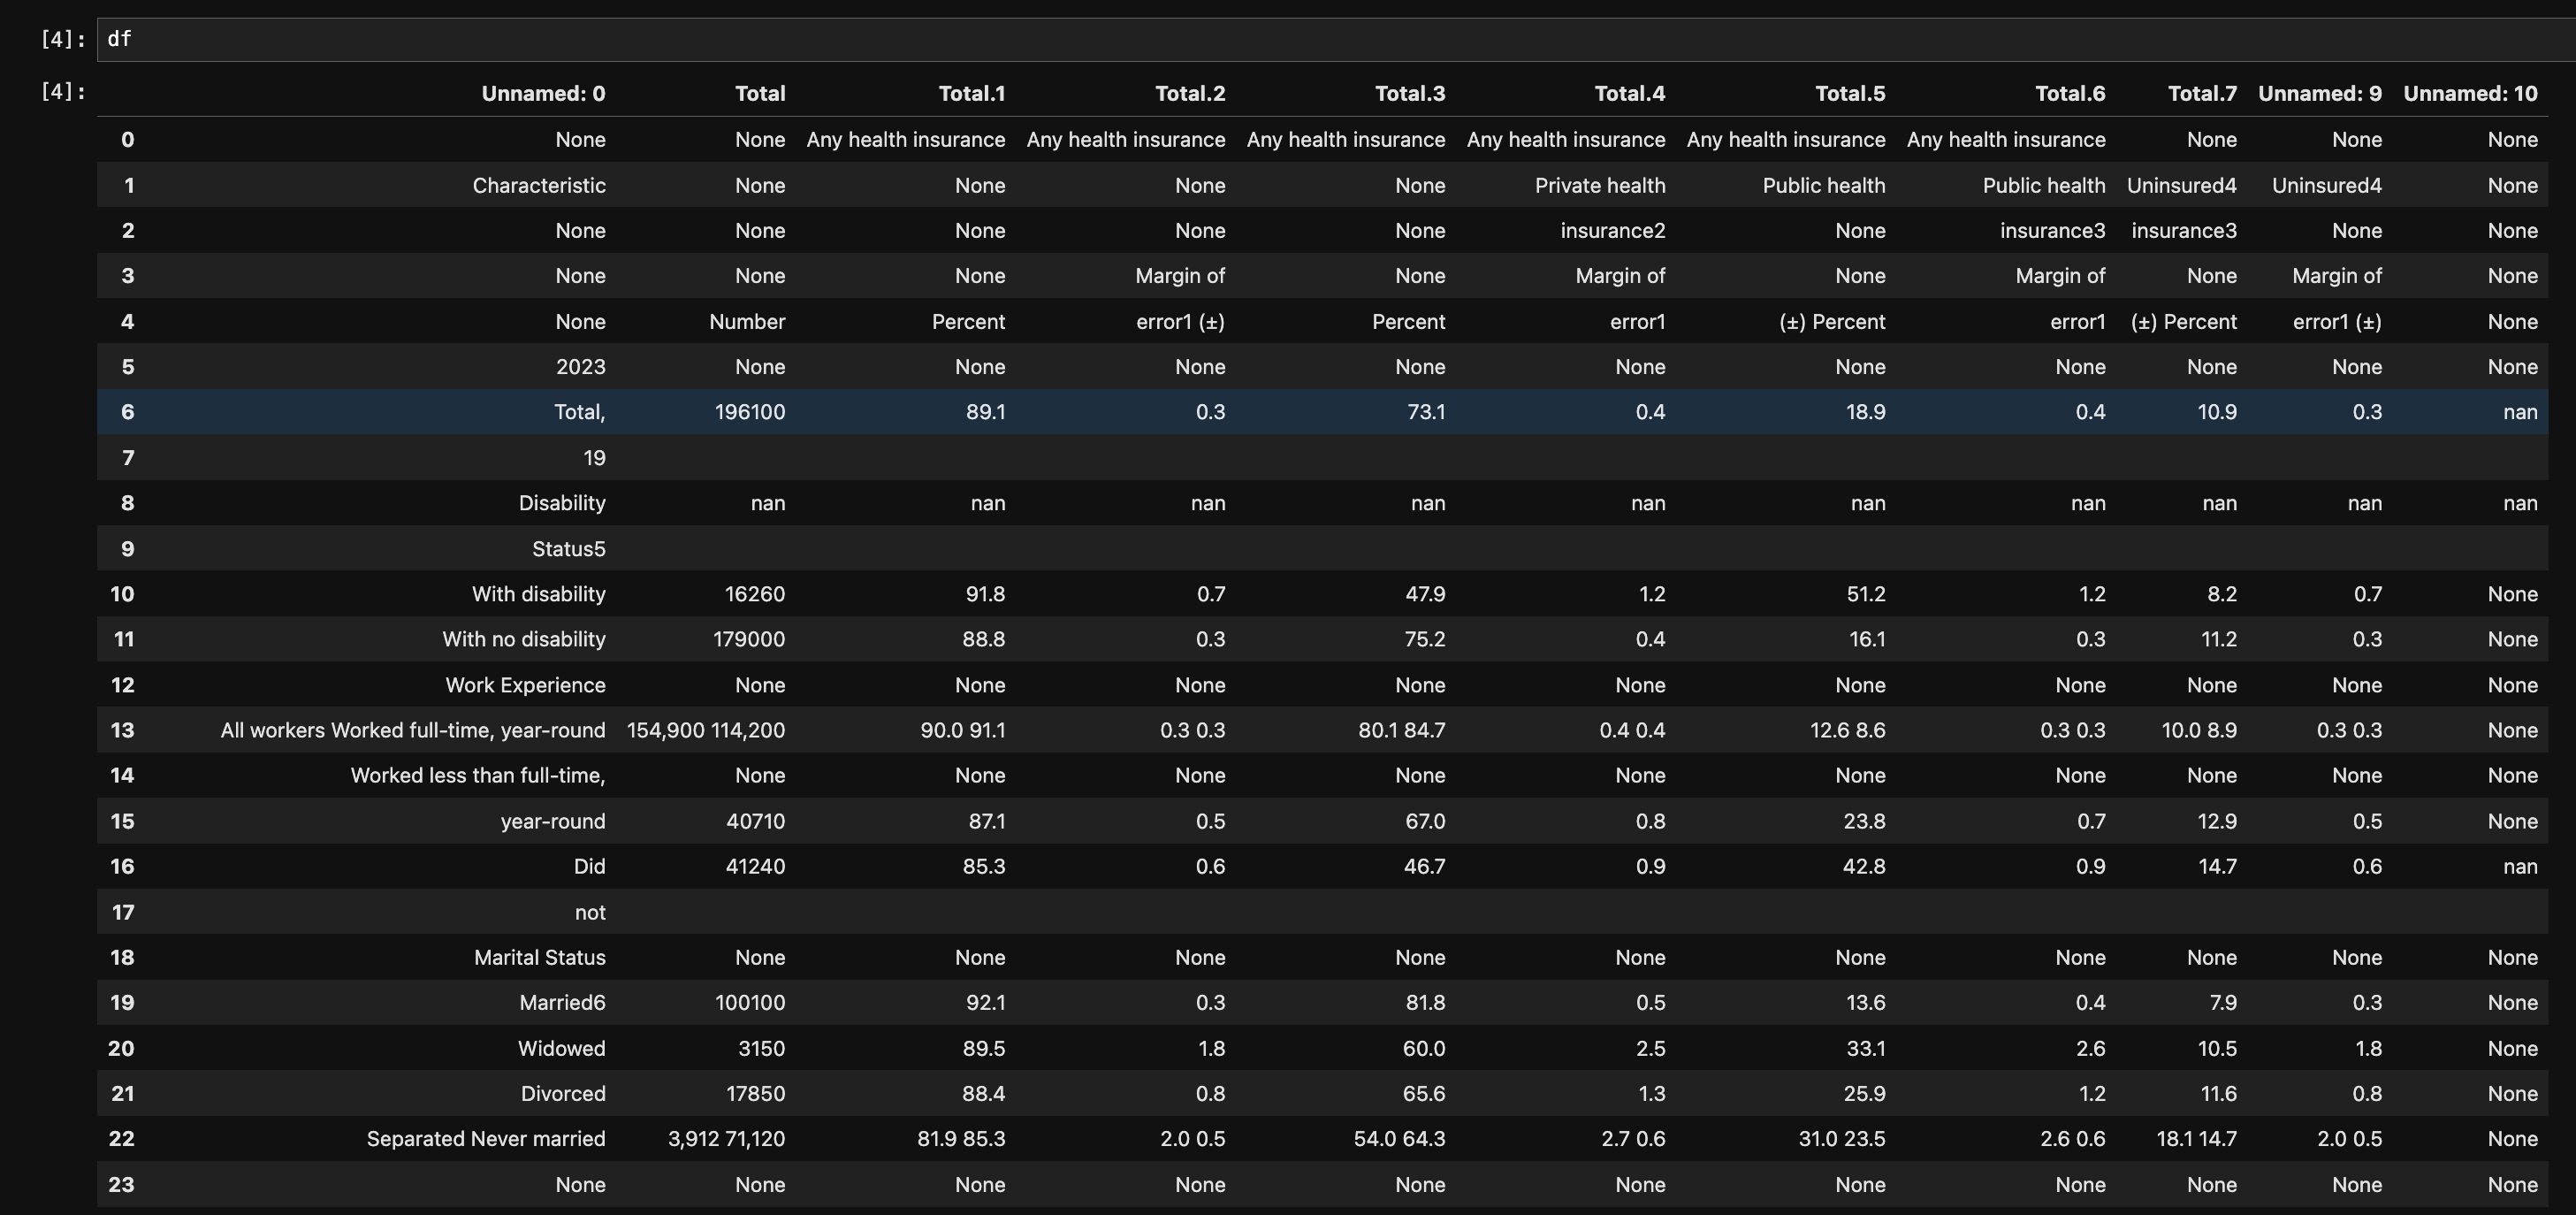Click the 65.6 value in Divorced row
Image resolution: width=2576 pixels, height=1215 pixels.
[x=1424, y=1093]
